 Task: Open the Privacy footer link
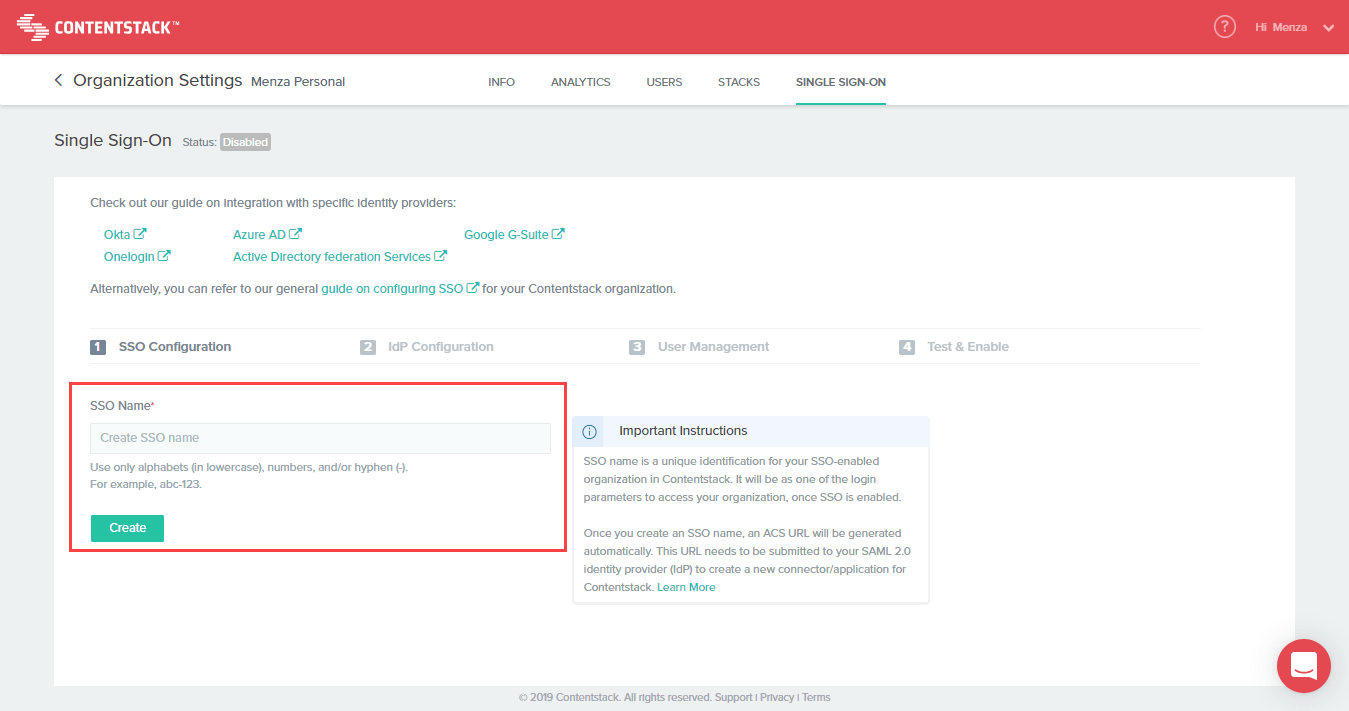(777, 697)
